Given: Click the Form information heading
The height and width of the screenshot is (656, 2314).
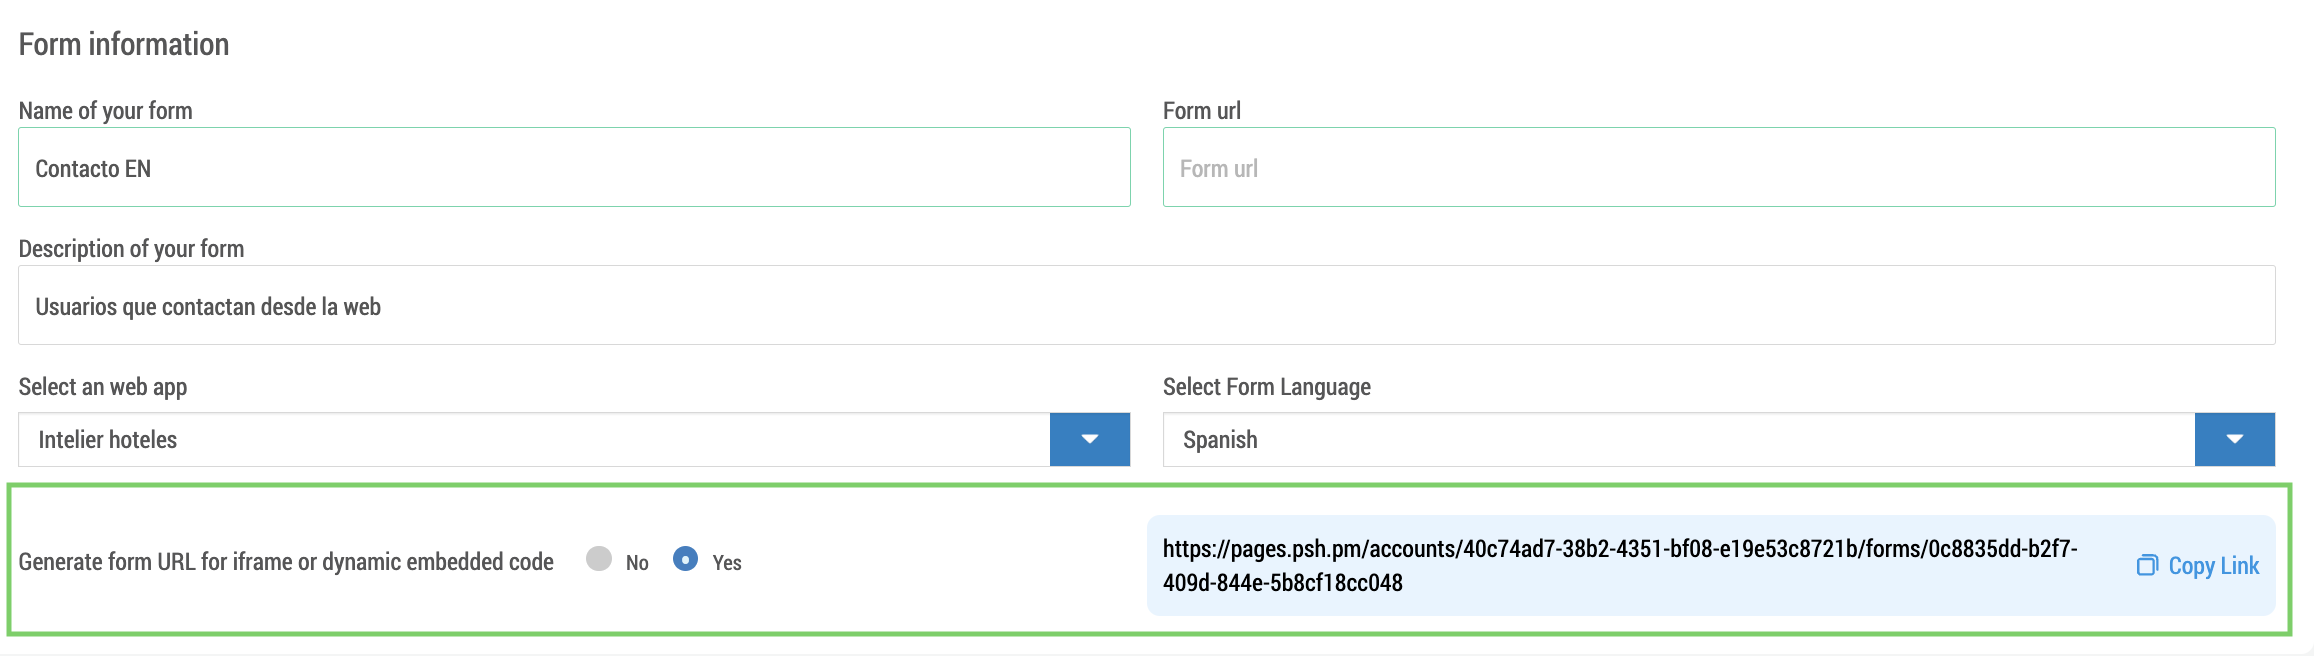Looking at the screenshot, I should [124, 44].
